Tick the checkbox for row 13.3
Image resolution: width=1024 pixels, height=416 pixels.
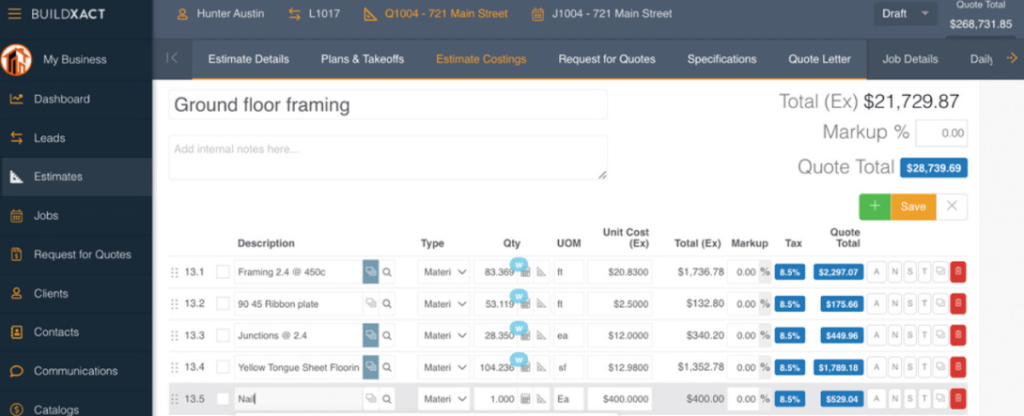[223, 336]
